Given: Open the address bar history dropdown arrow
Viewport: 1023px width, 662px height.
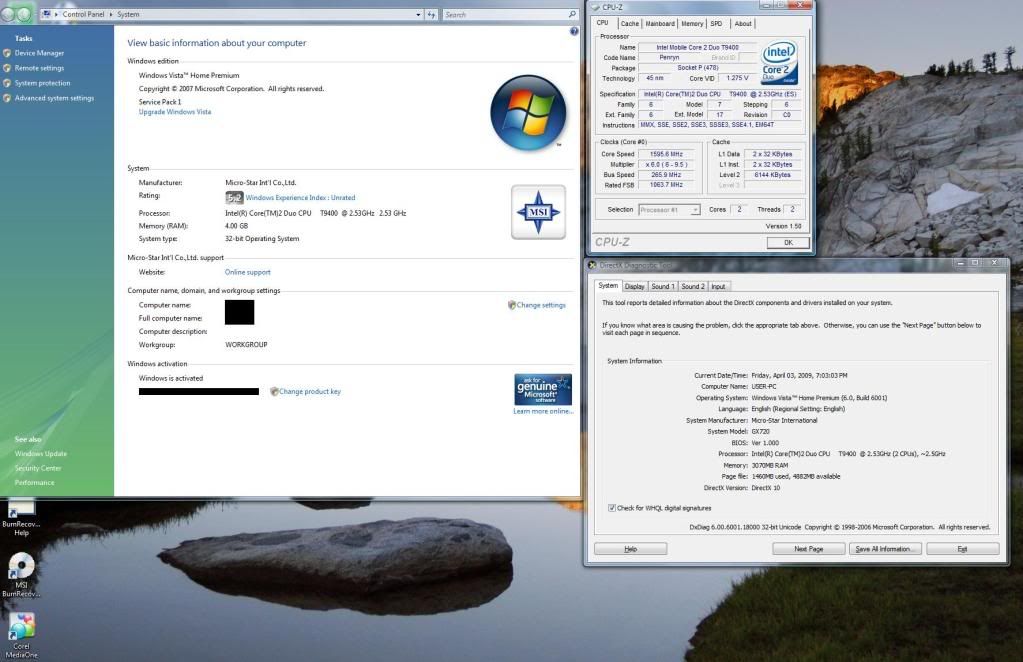Looking at the screenshot, I should pos(418,14).
